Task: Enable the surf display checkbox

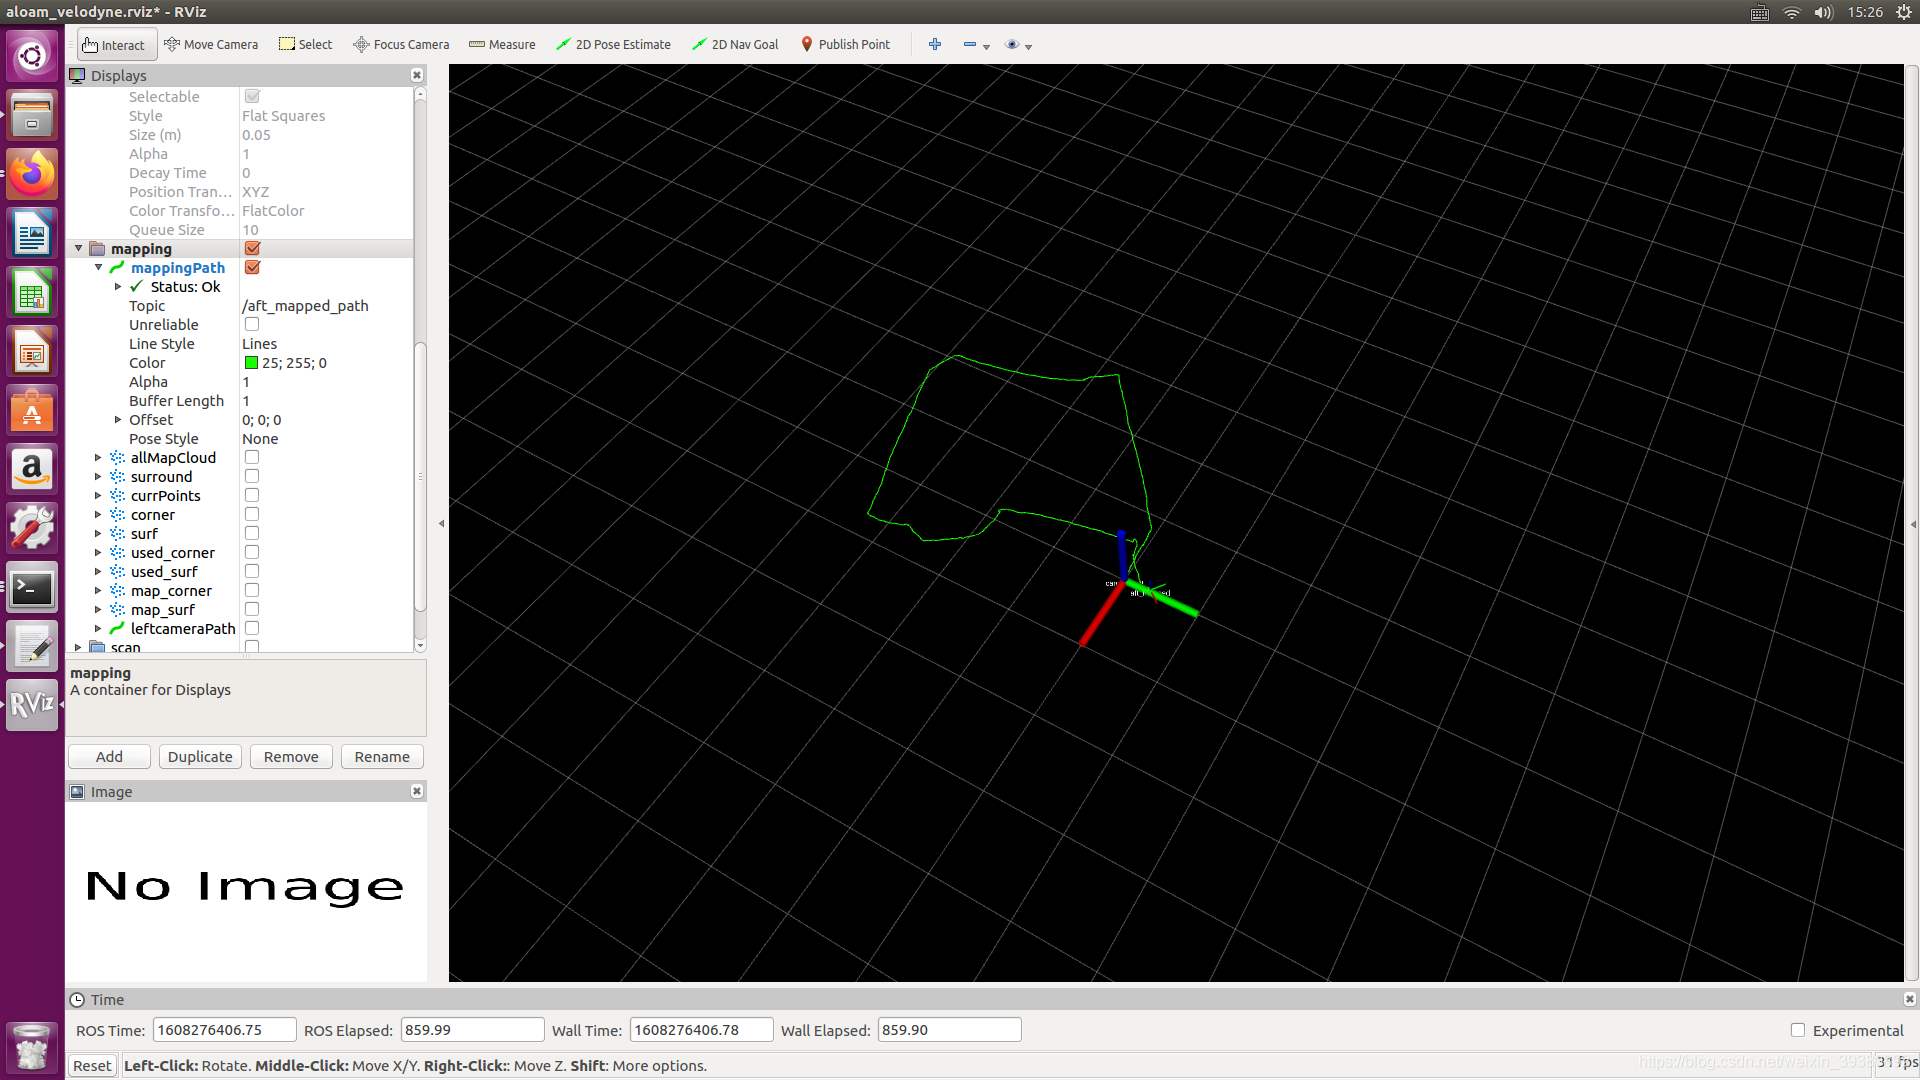Action: tap(252, 534)
